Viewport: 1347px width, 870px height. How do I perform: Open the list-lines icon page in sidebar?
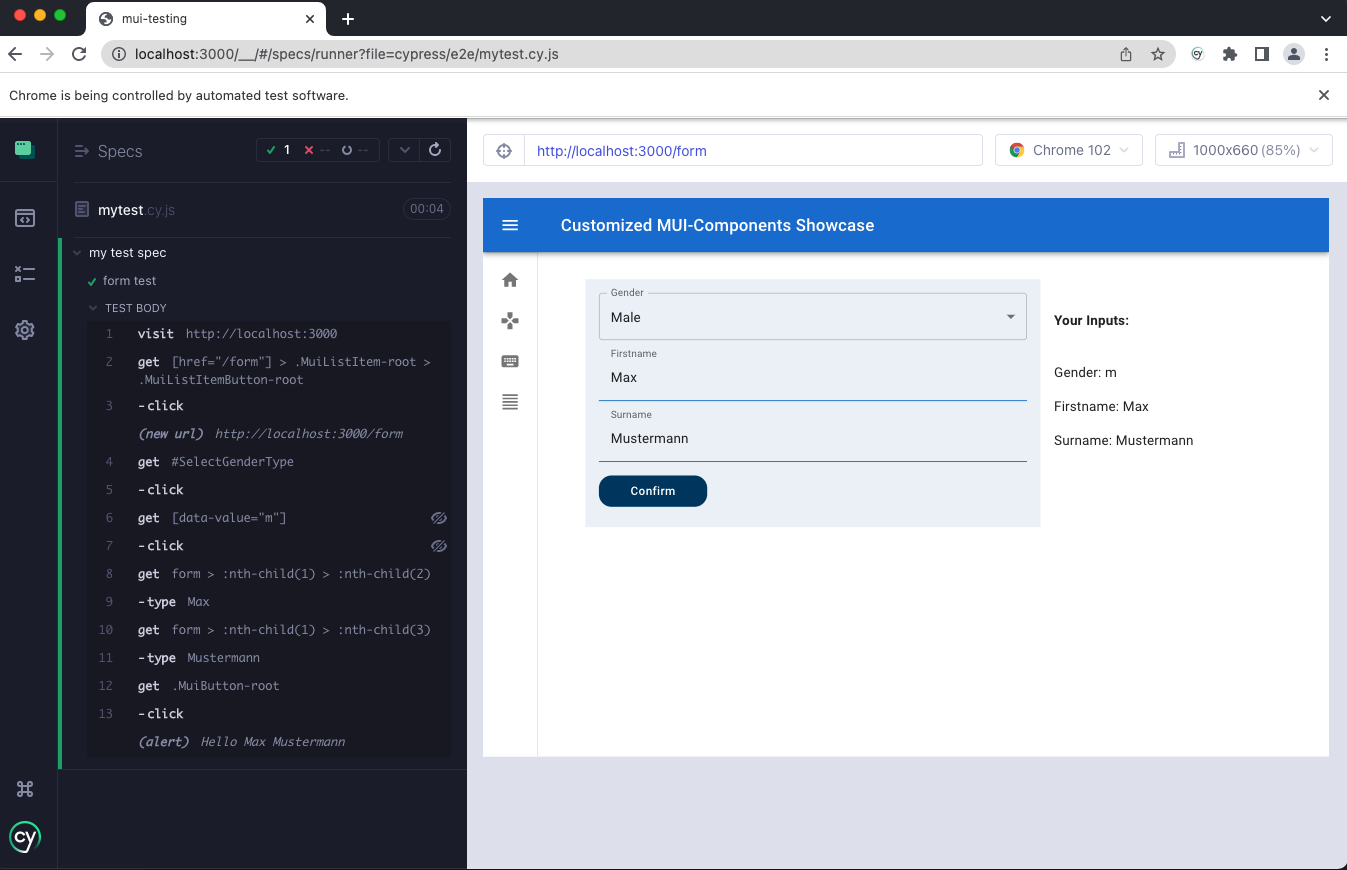click(x=510, y=402)
